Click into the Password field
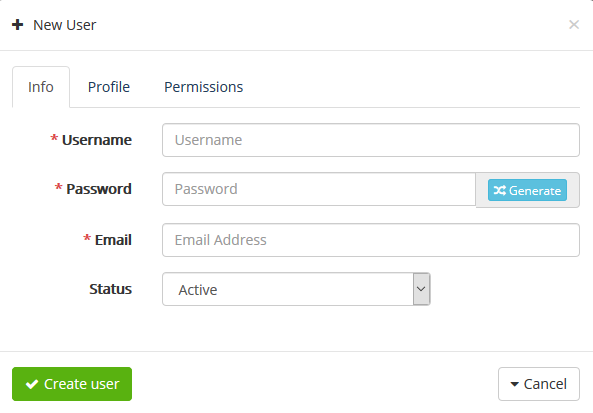This screenshot has width=593, height=413. (x=319, y=189)
